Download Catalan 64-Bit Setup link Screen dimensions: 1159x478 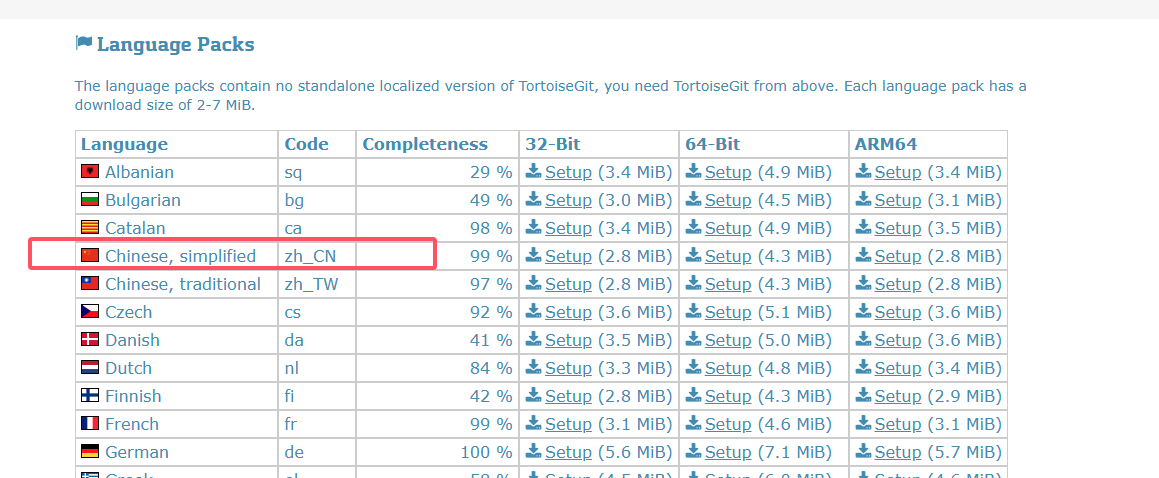728,228
